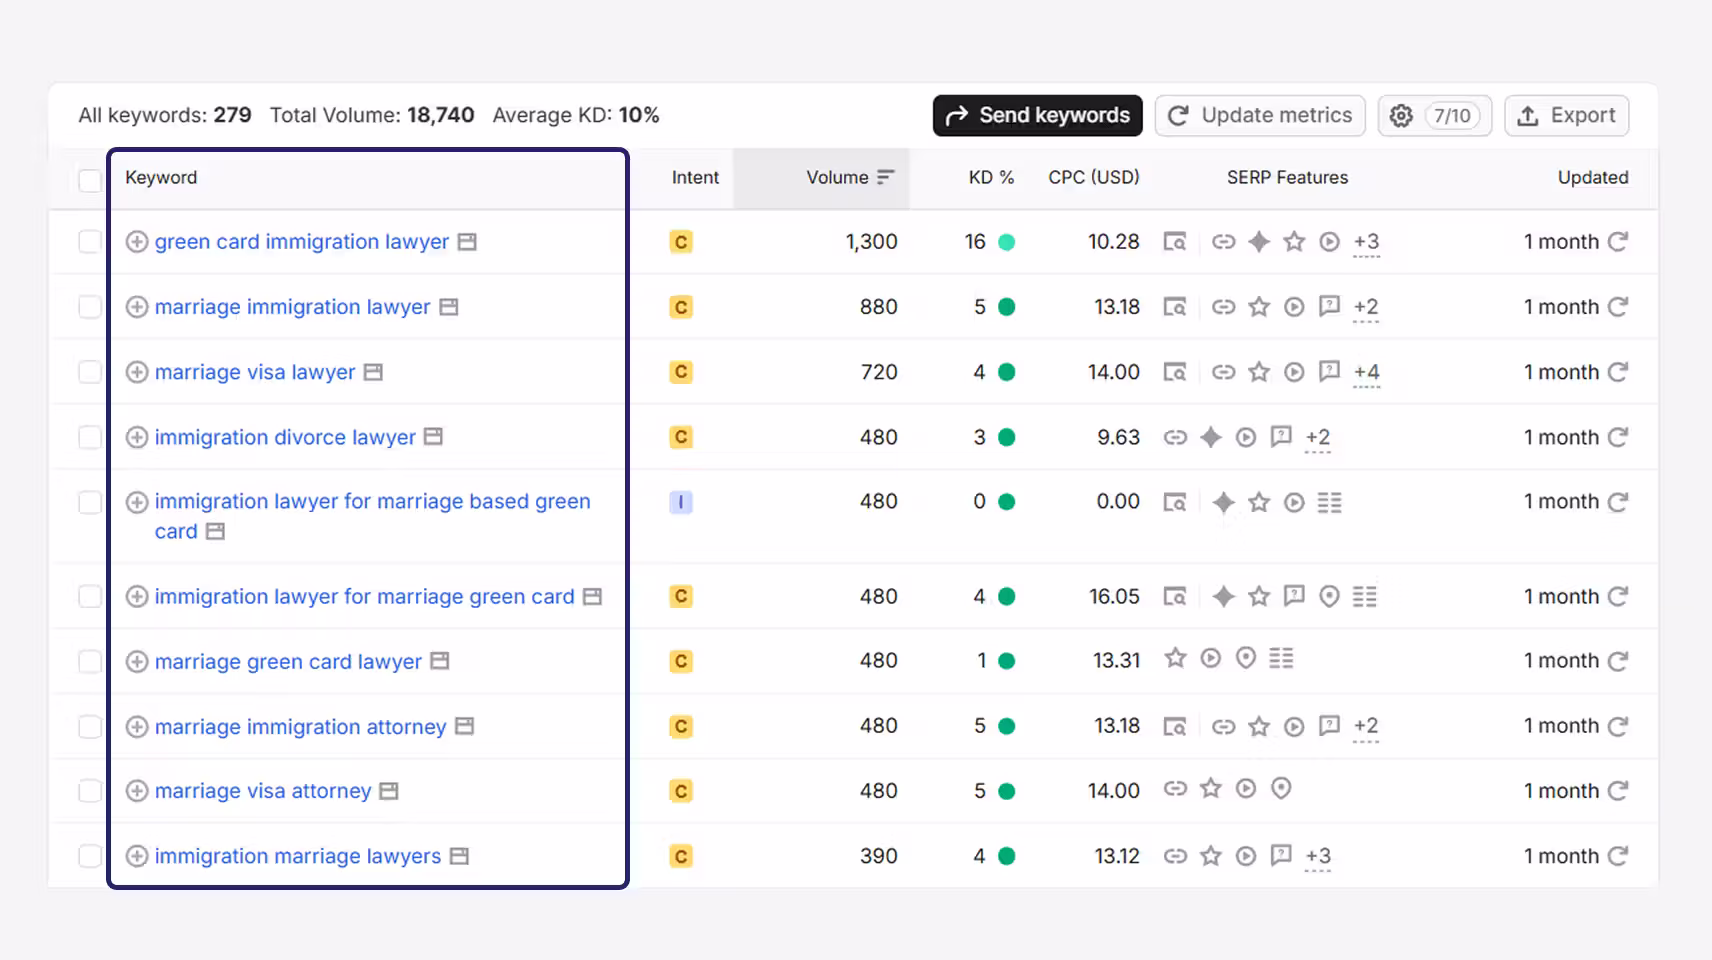
Task: Open SERP view icon after 'marriage visa attorney'
Action: pyautogui.click(x=389, y=791)
